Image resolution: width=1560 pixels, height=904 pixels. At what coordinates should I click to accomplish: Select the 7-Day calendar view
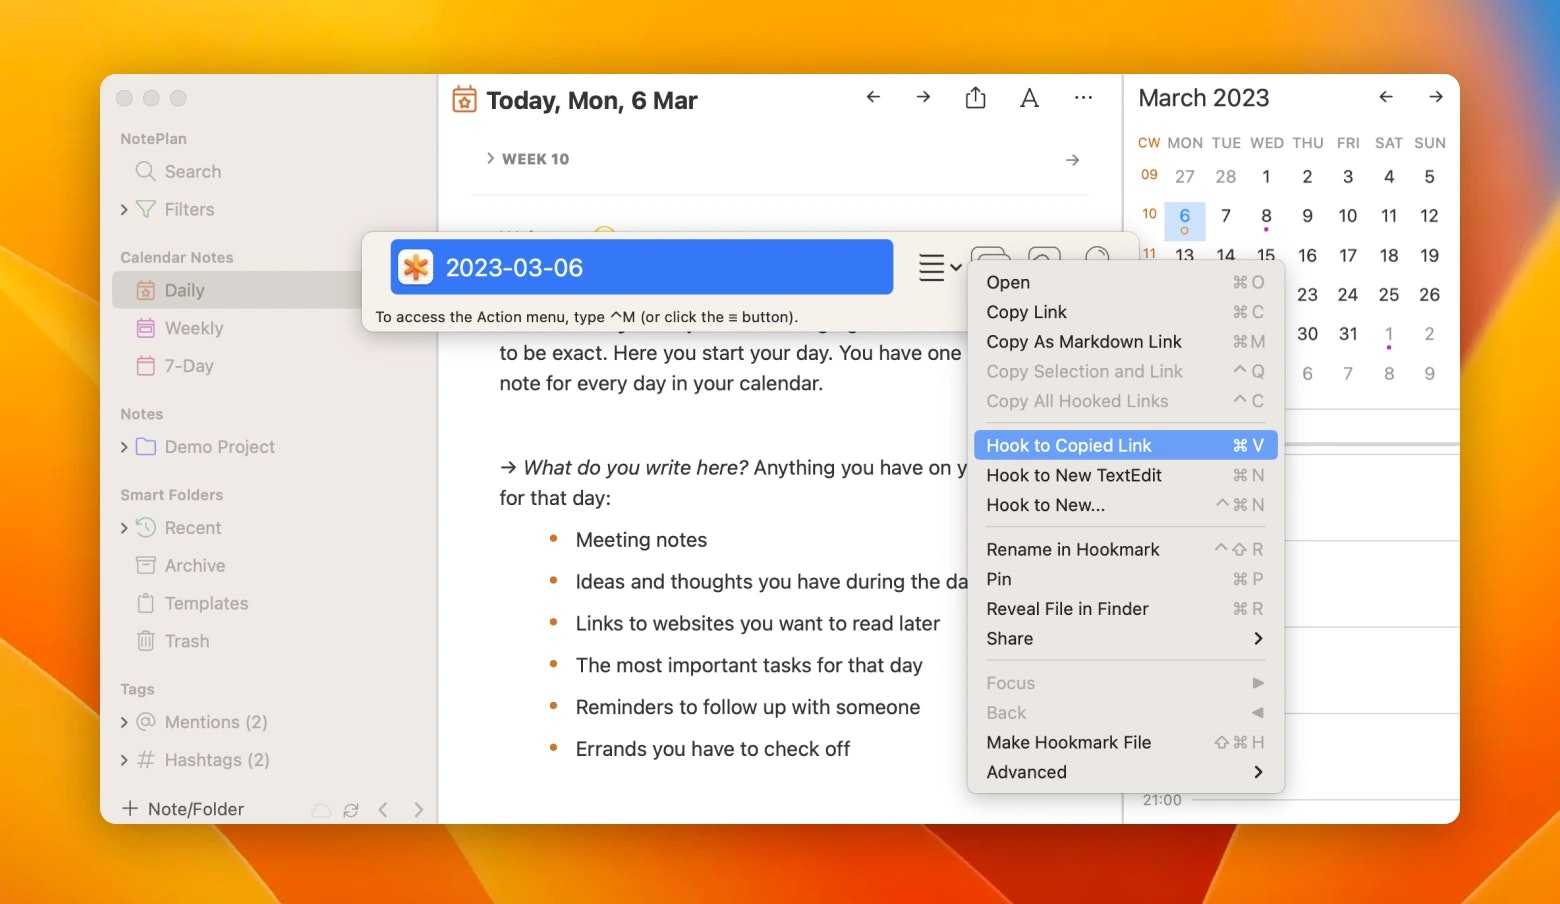coord(189,366)
